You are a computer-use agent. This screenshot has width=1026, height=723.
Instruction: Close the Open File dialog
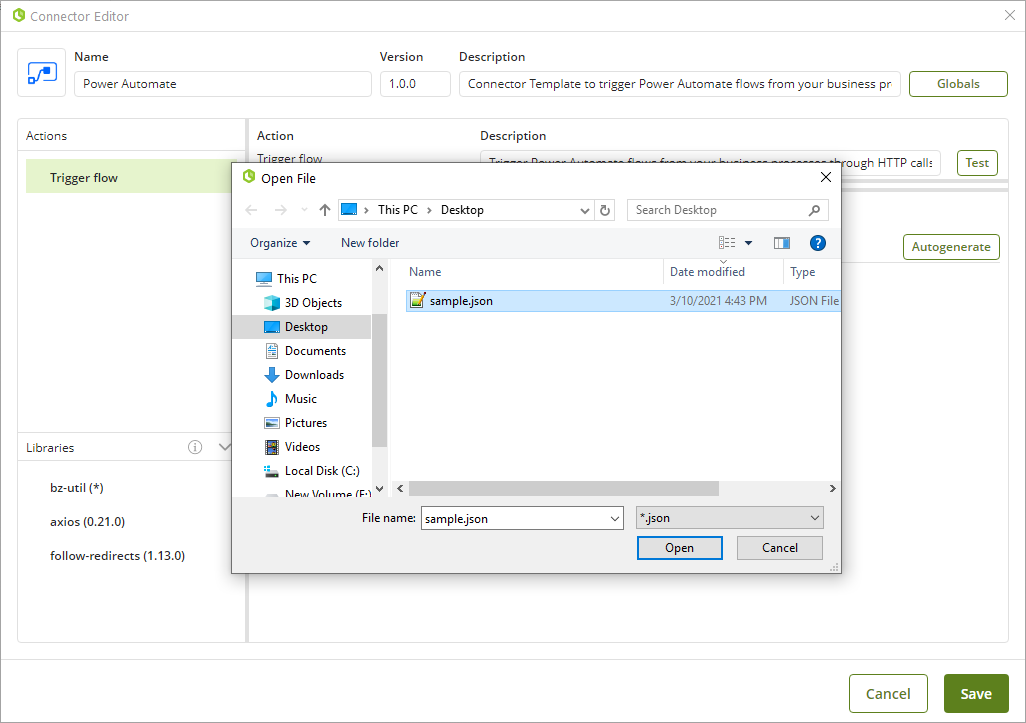point(826,177)
